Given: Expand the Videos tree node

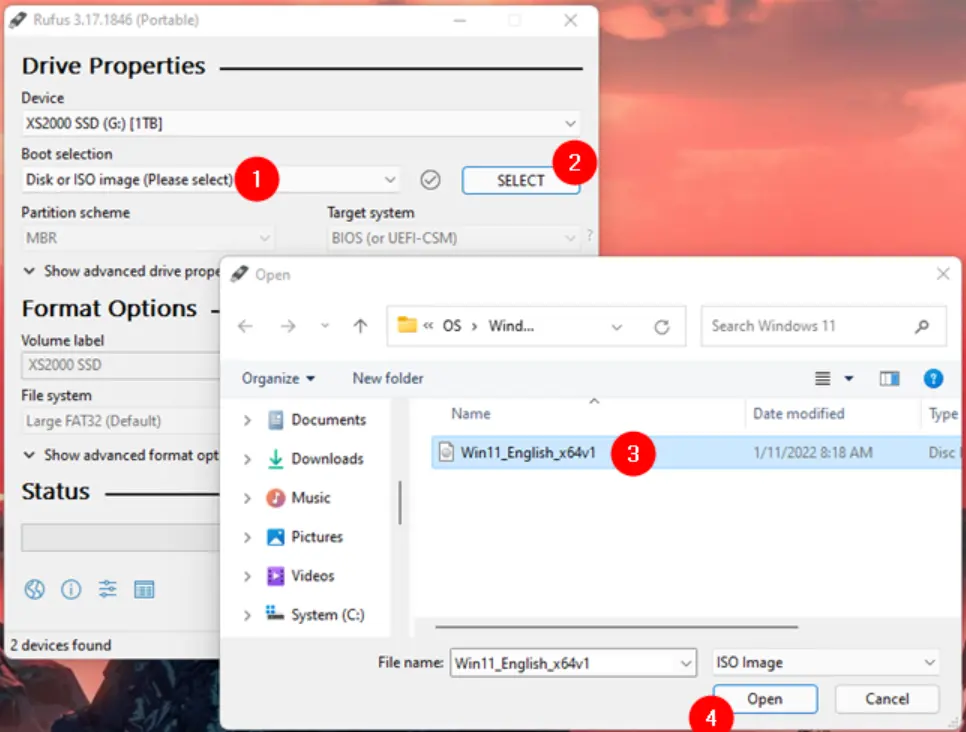Looking at the screenshot, I should [247, 576].
